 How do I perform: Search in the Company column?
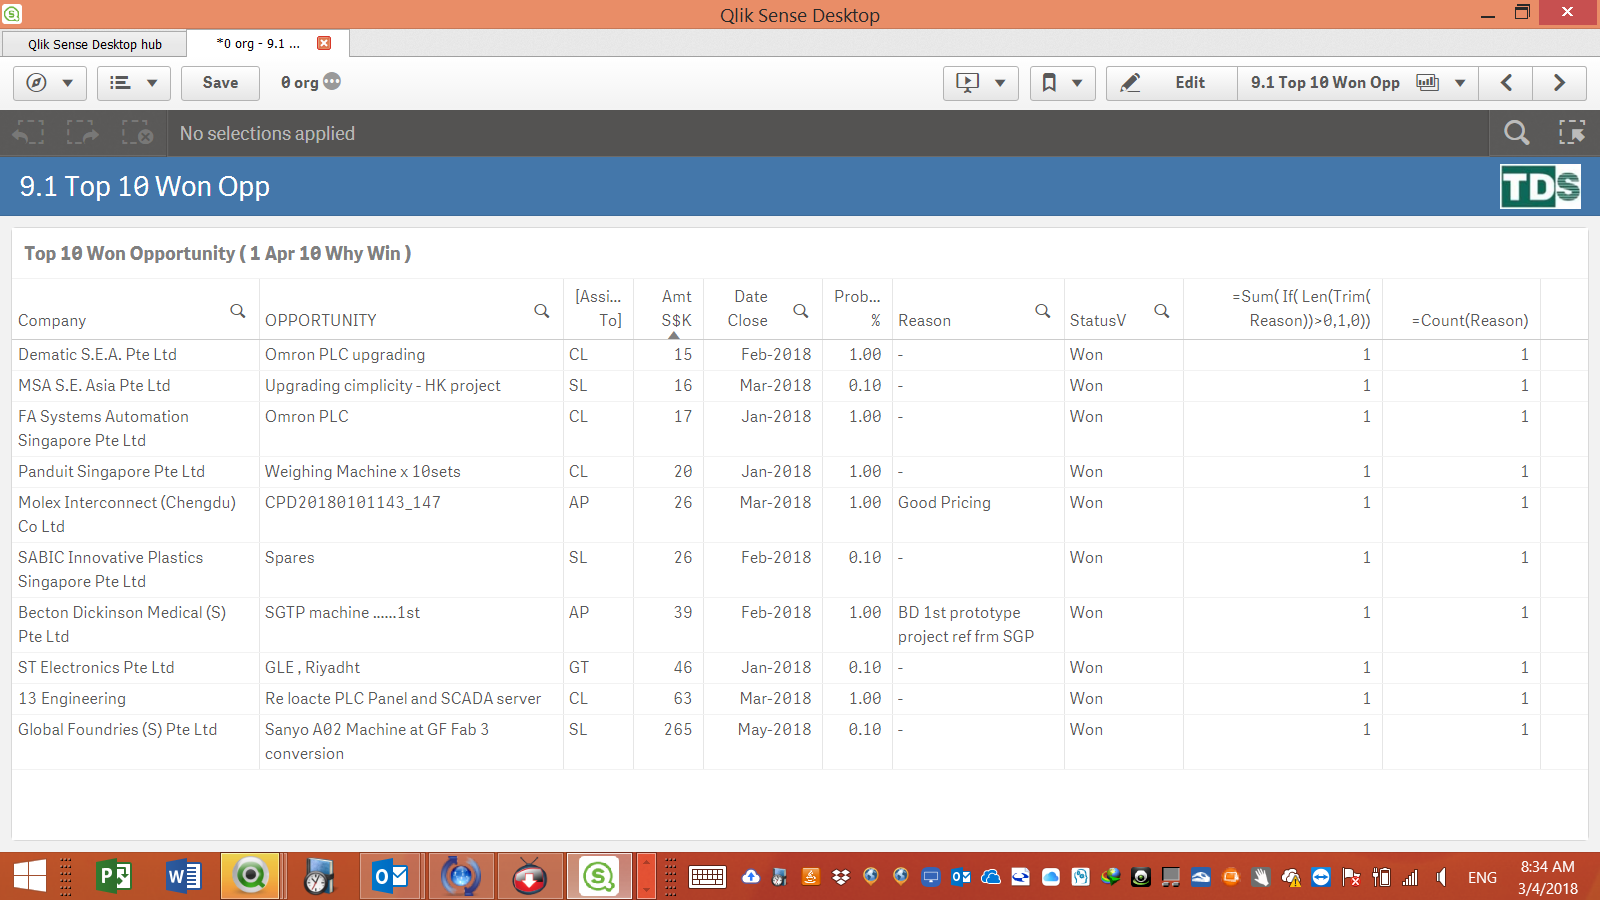click(238, 311)
